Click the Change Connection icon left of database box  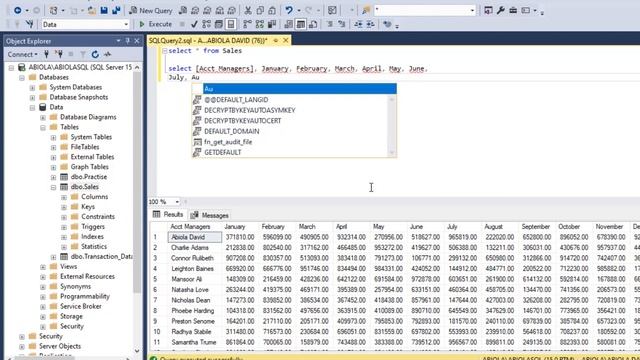click(x=29, y=24)
